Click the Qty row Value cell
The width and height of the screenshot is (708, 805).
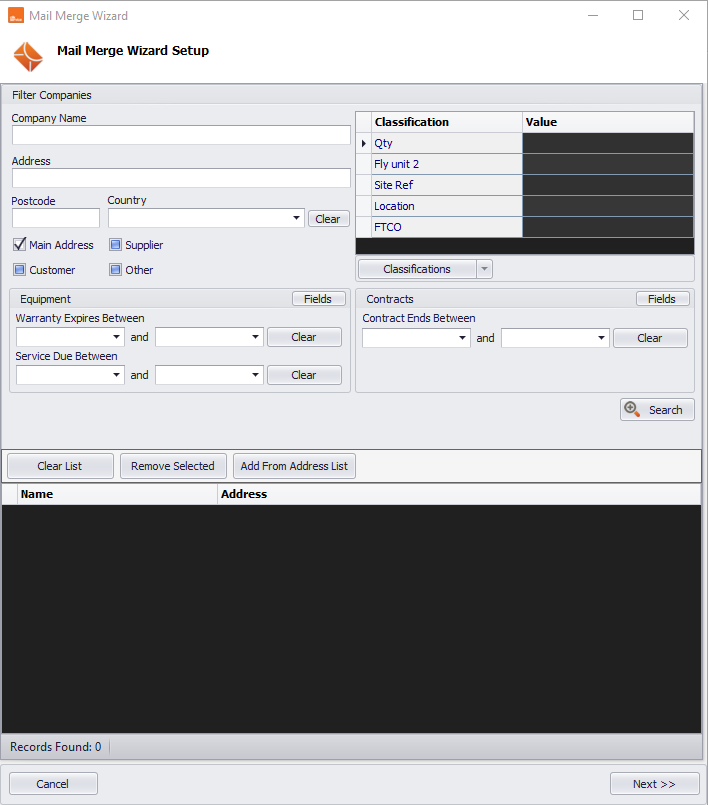pyautogui.click(x=608, y=143)
